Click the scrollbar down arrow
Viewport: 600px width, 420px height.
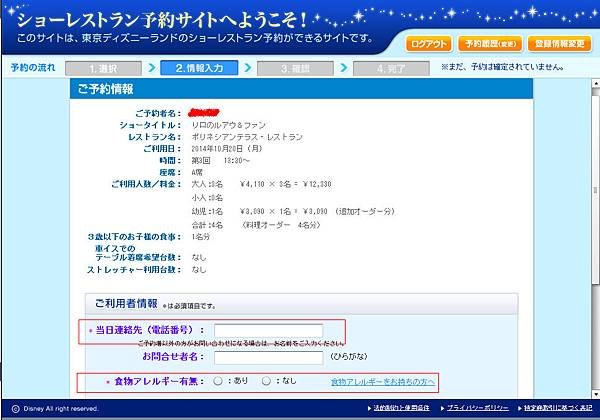pos(595,394)
